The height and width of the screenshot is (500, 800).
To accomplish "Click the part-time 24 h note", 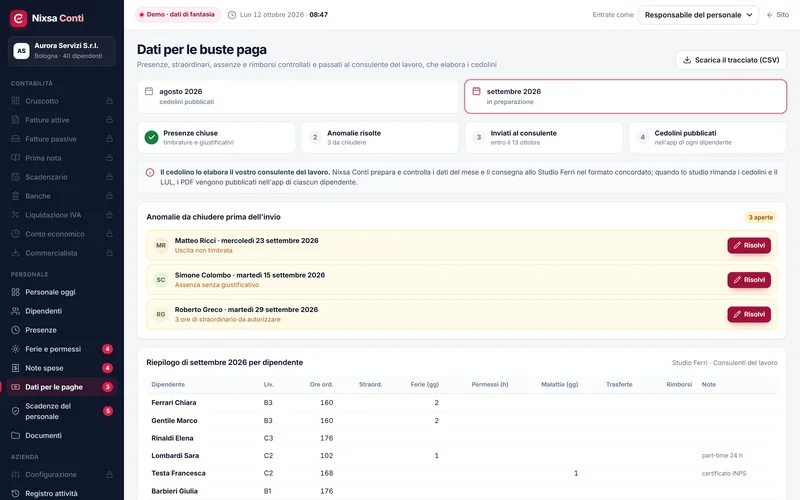I will (722, 456).
